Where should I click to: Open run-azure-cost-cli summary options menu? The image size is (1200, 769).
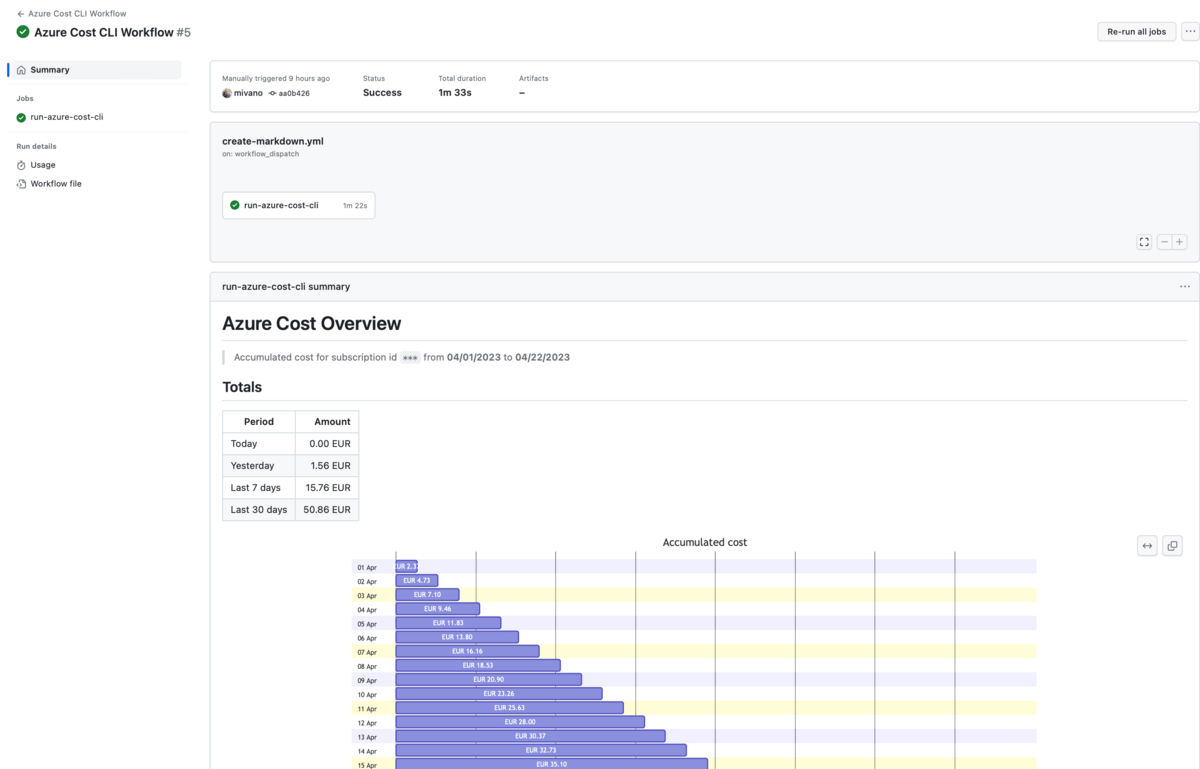(1185, 287)
